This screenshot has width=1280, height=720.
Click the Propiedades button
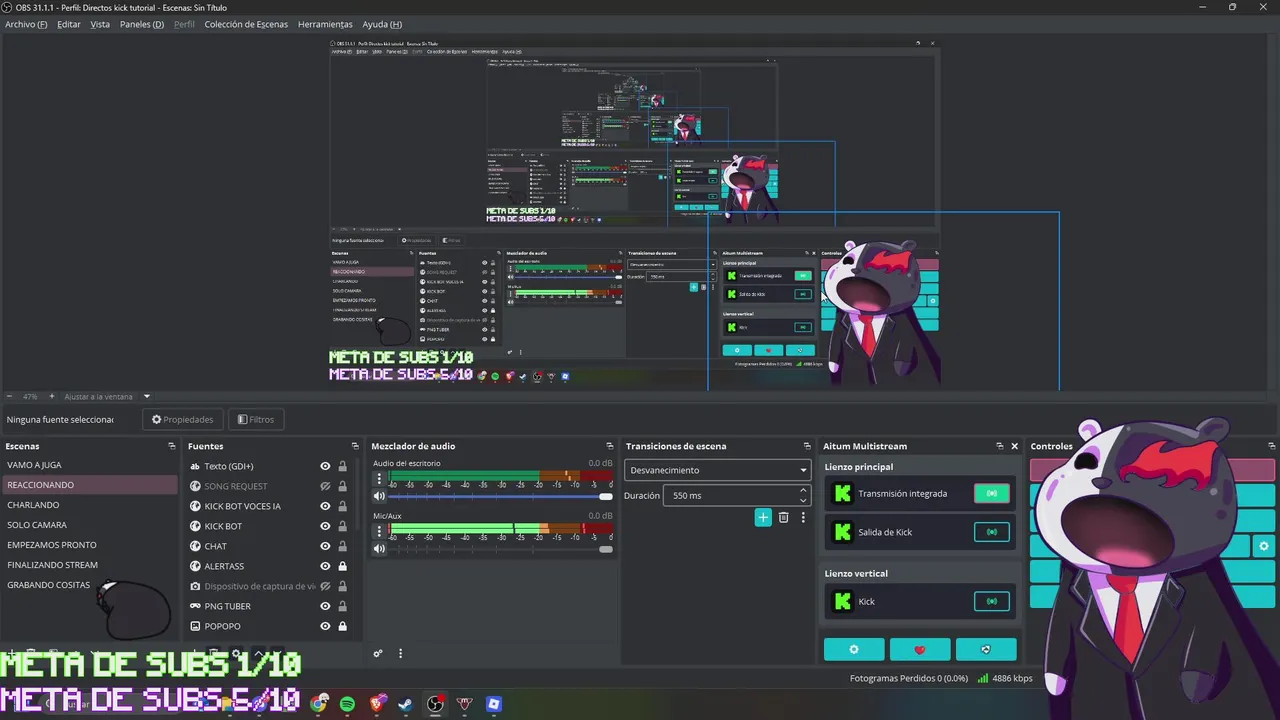tap(183, 419)
